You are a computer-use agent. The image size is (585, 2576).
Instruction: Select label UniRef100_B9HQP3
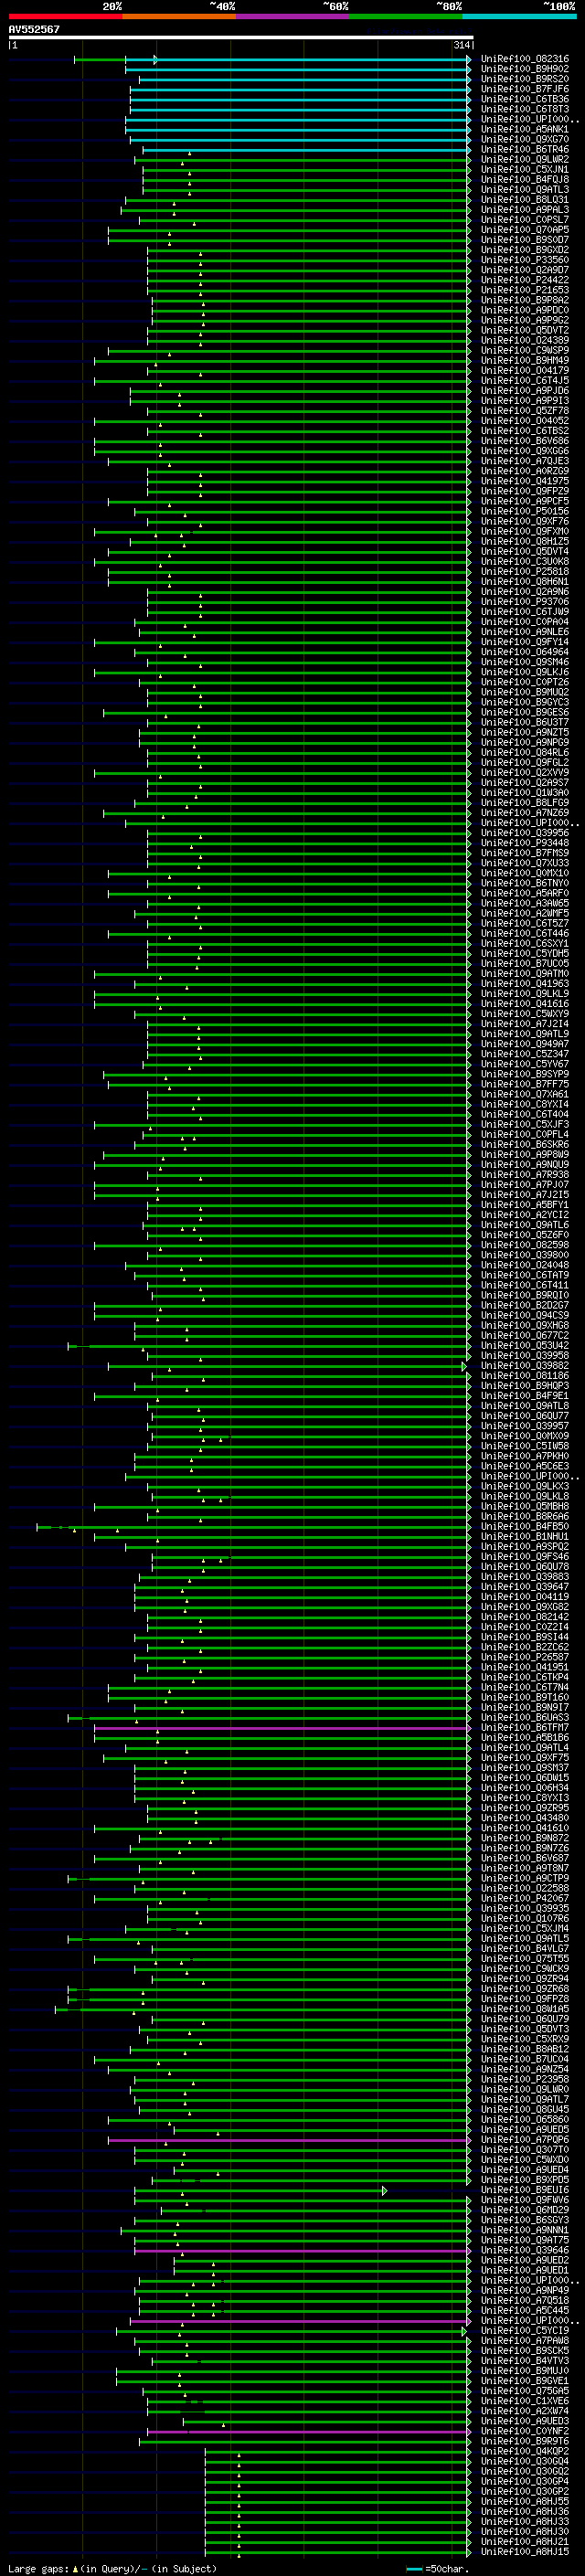pos(525,1385)
